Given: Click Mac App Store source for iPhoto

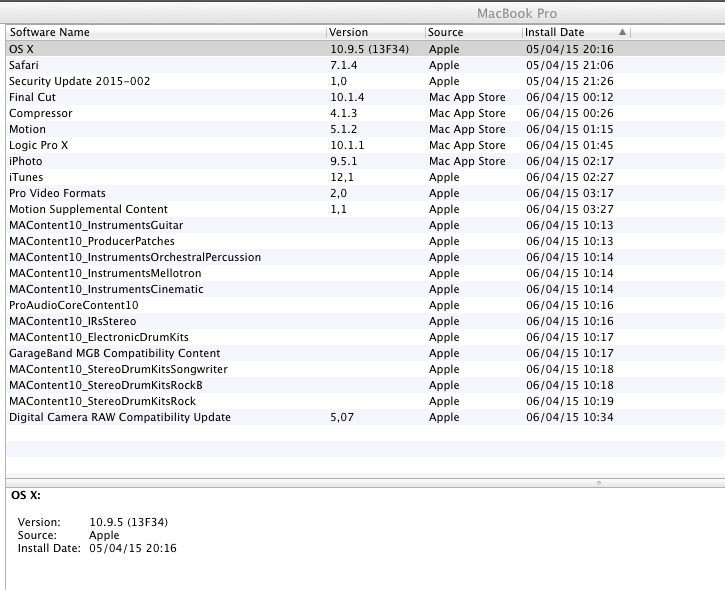Looking at the screenshot, I should point(467,161).
